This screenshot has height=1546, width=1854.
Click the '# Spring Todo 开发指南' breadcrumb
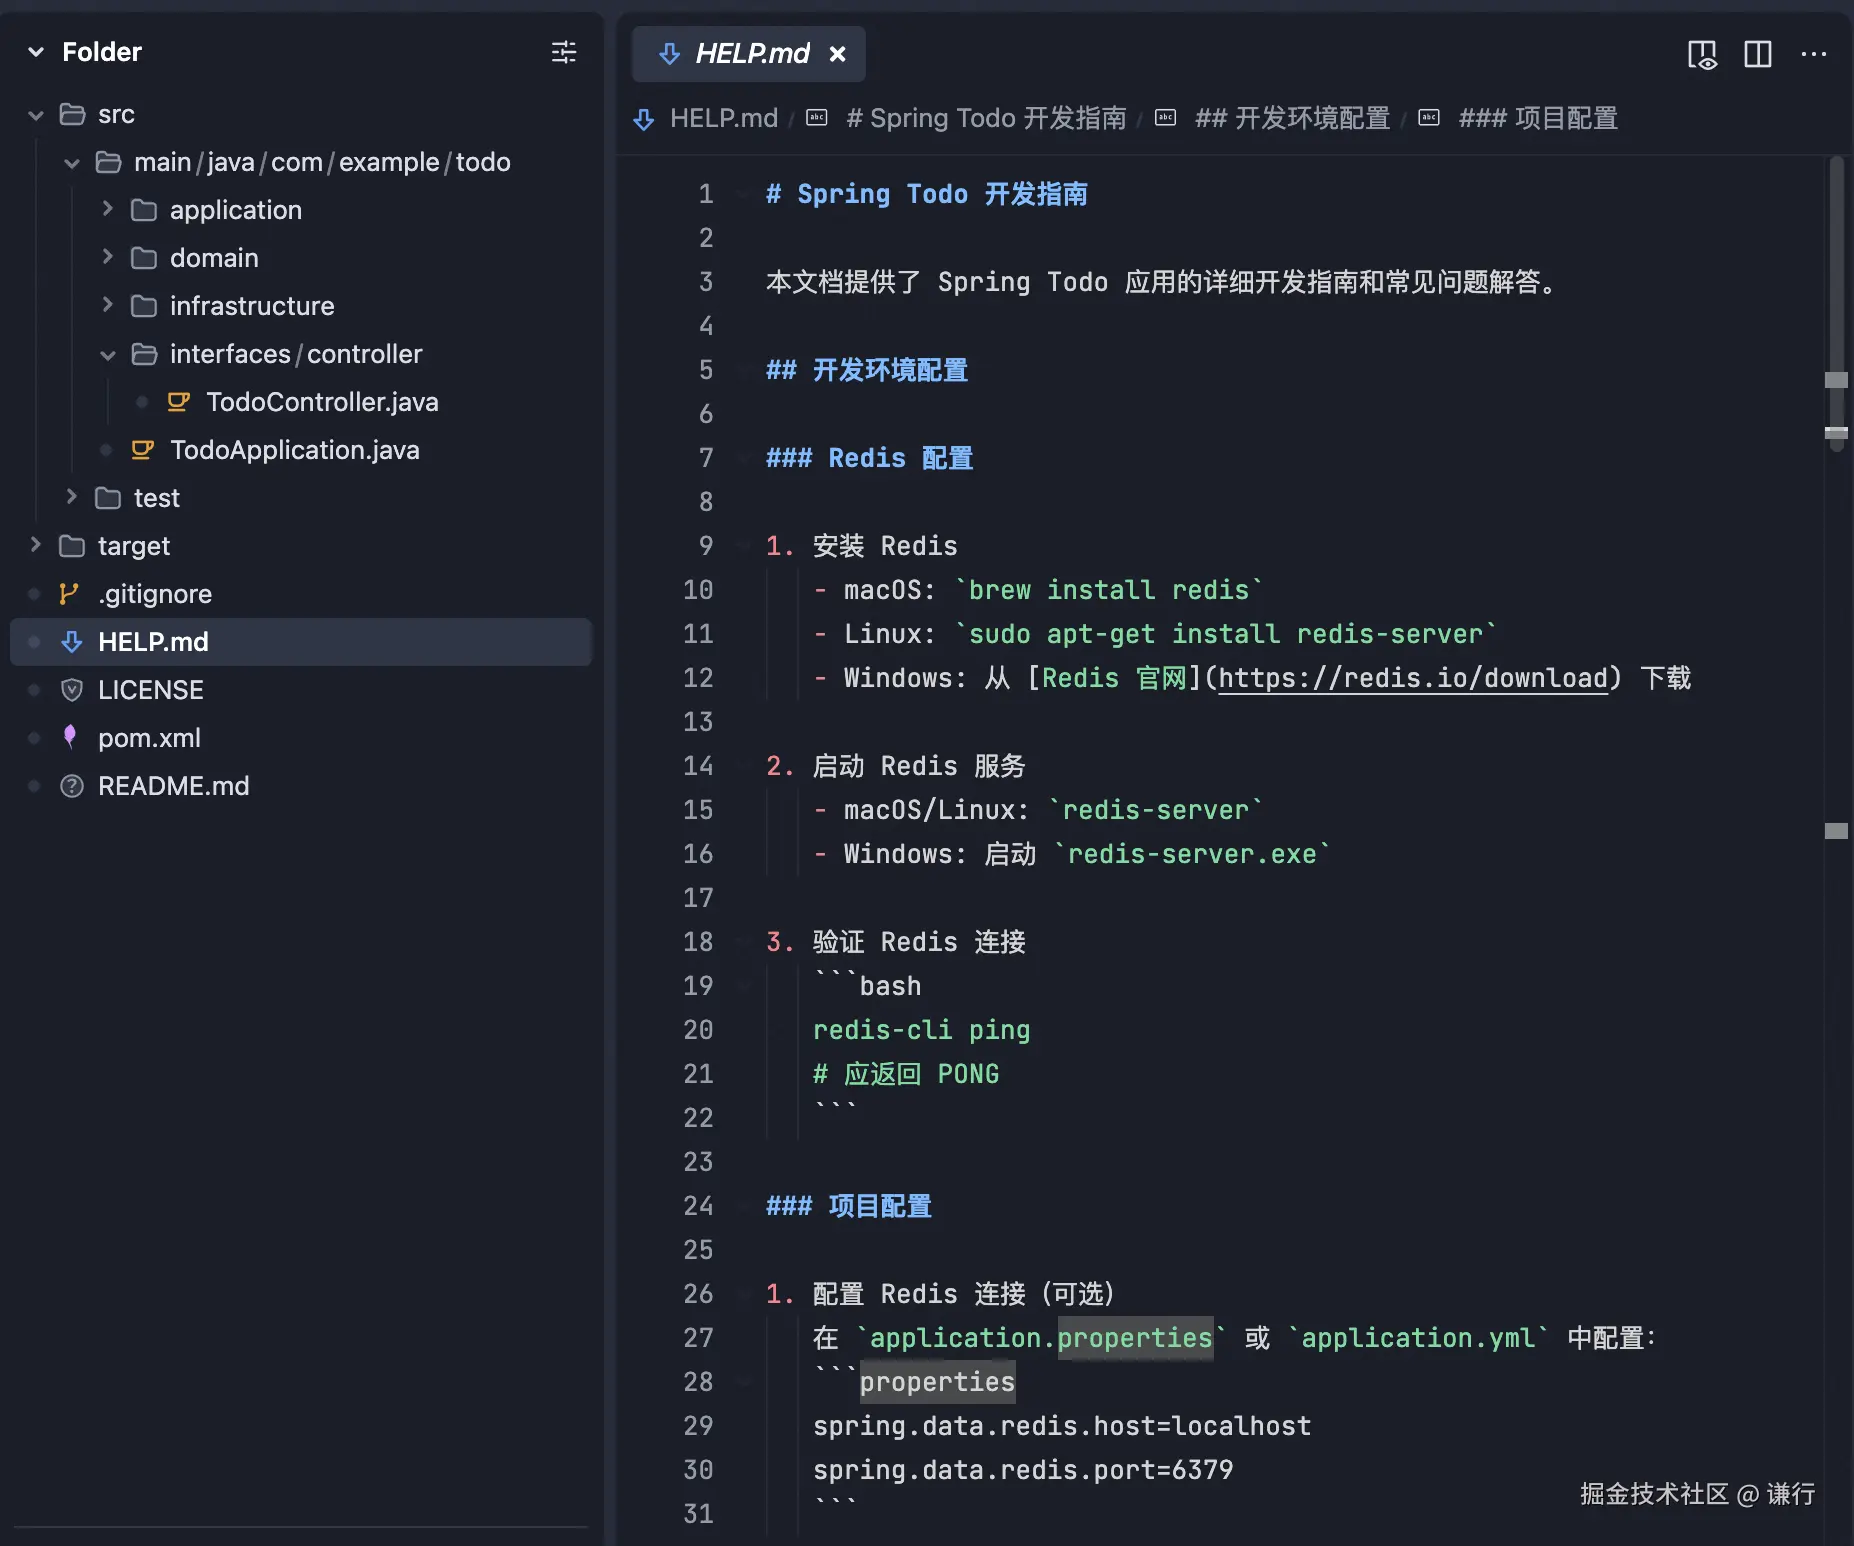tap(986, 118)
